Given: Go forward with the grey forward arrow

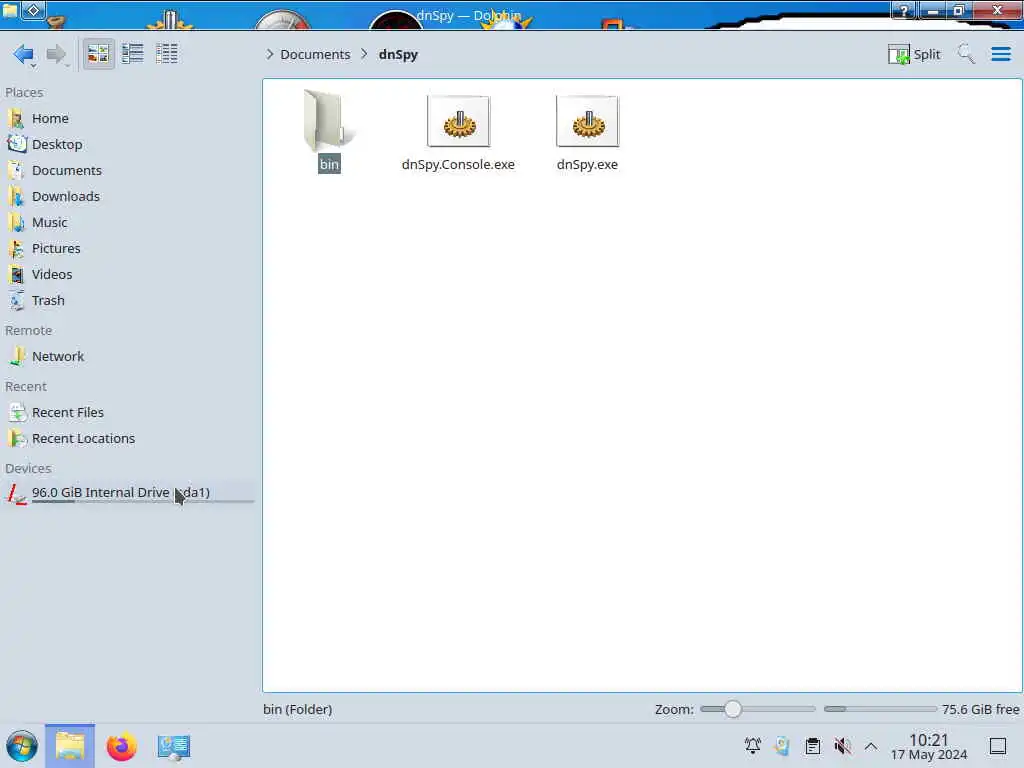Looking at the screenshot, I should pos(56,54).
